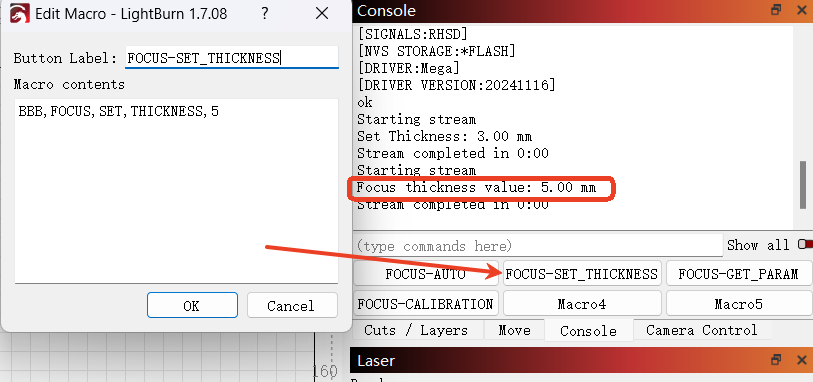This screenshot has height=382, width=813.
Task: Switch to the Move tab
Action: pos(514,330)
